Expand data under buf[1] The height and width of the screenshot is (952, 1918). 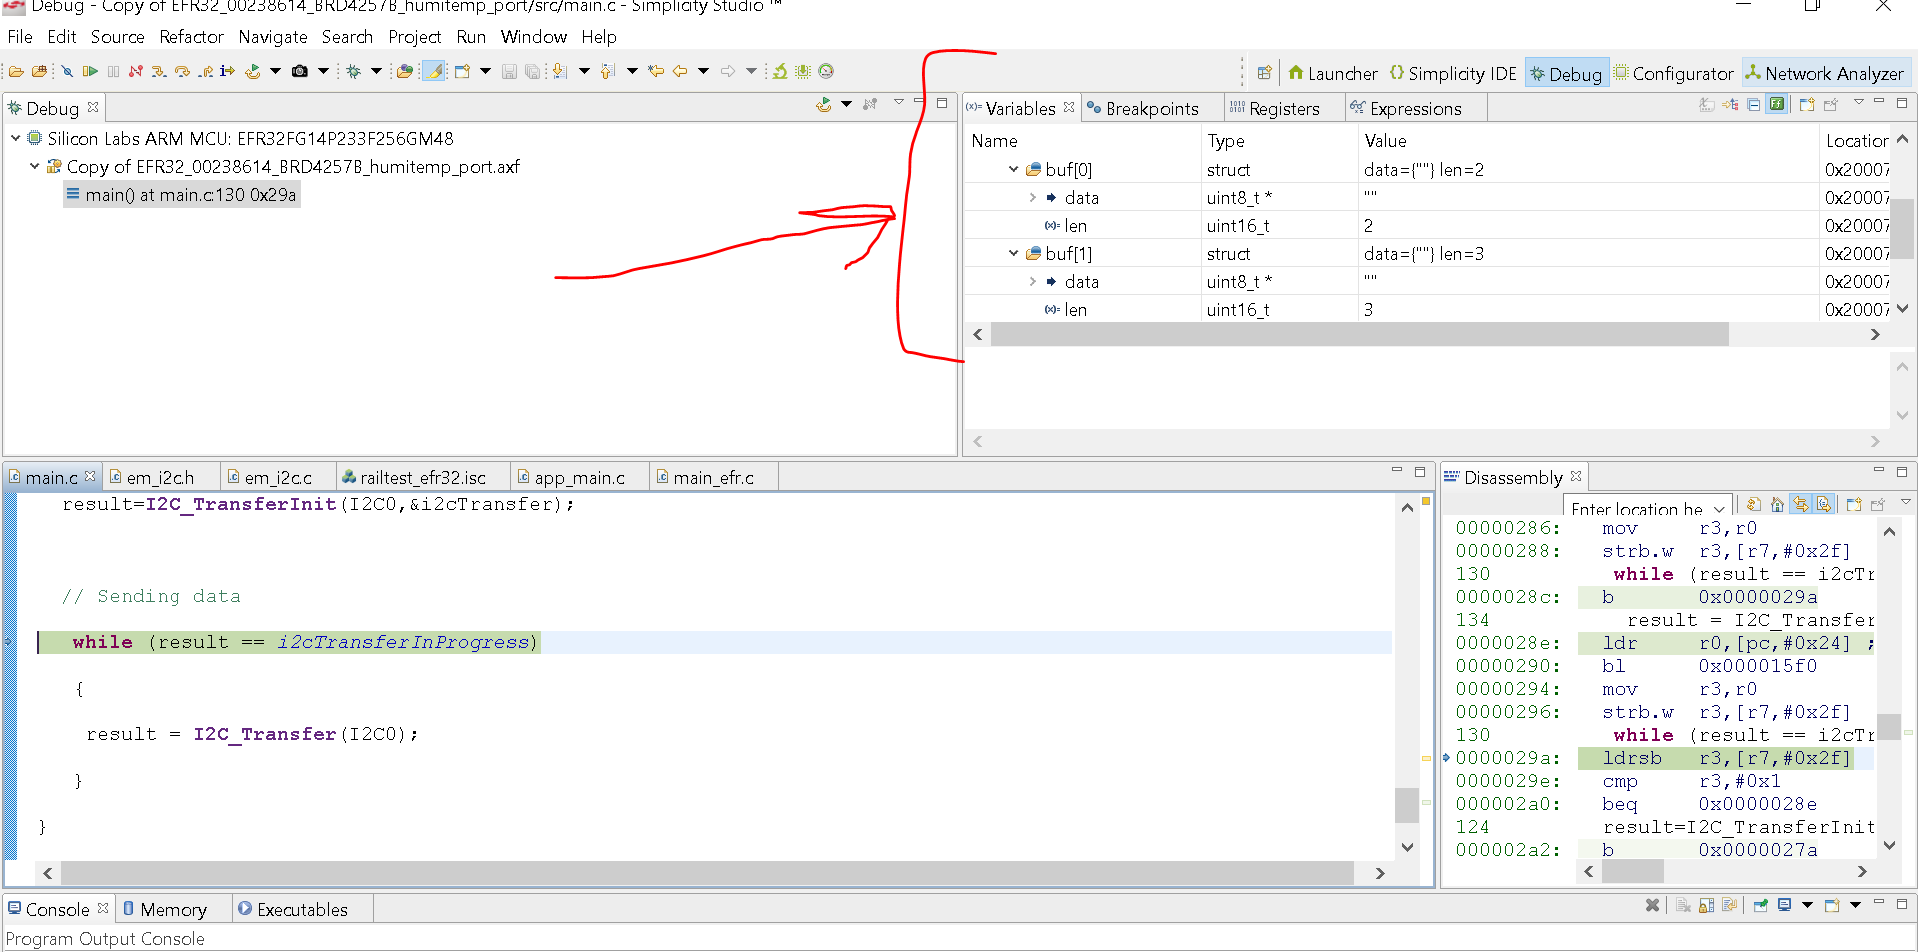click(1032, 282)
